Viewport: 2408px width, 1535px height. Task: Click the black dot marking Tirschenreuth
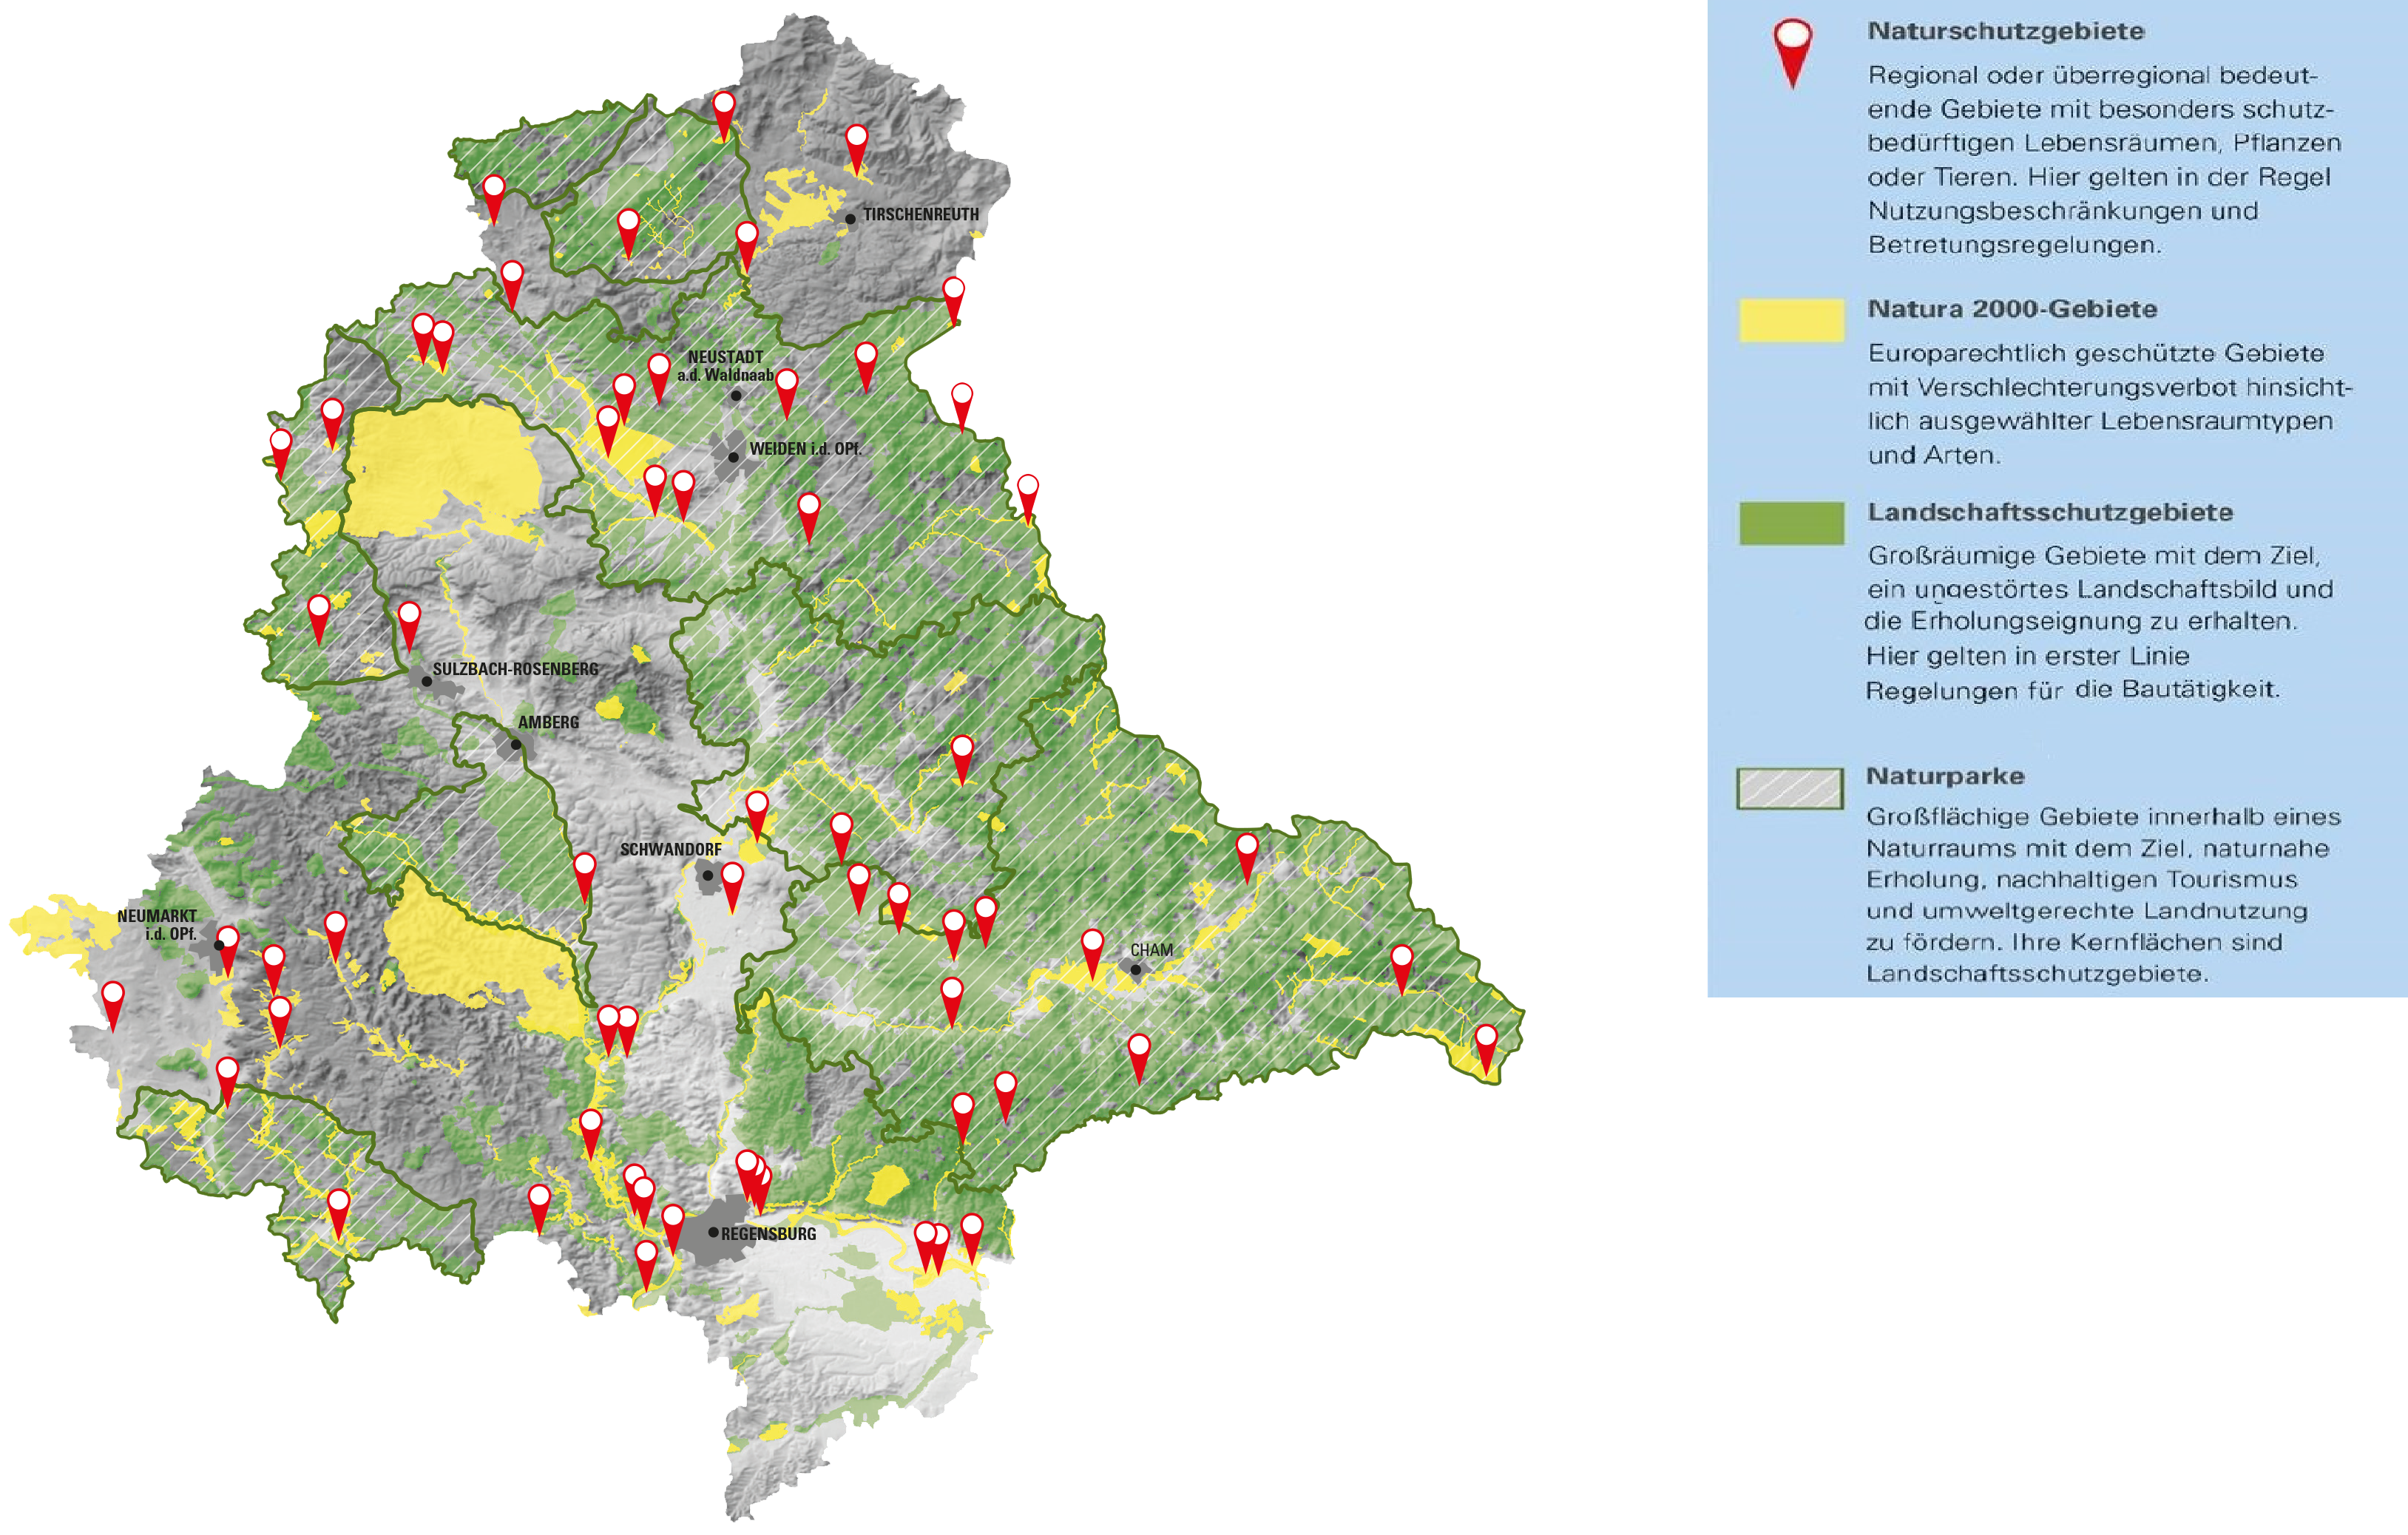850,218
